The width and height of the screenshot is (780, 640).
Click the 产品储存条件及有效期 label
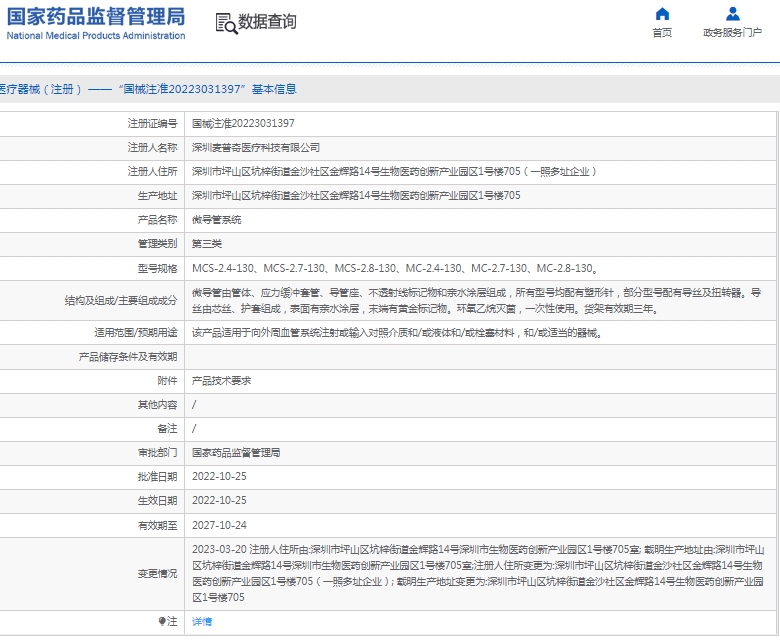pos(128,357)
